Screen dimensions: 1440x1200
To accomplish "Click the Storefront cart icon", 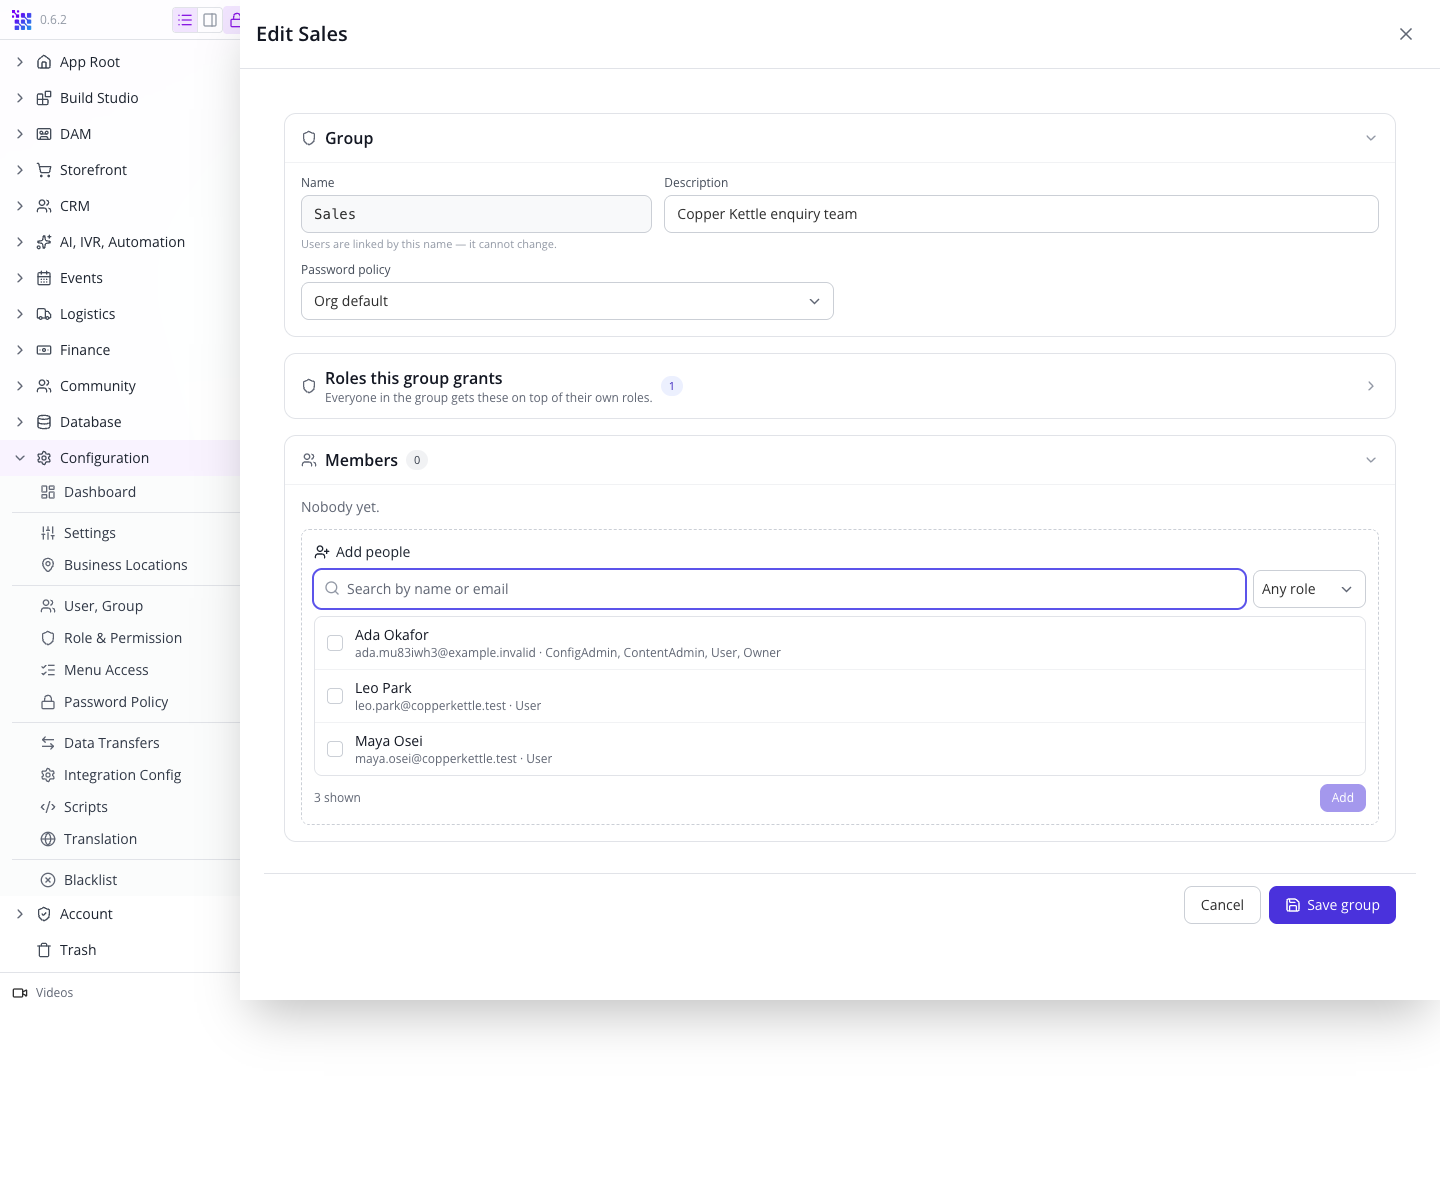I will [x=44, y=170].
